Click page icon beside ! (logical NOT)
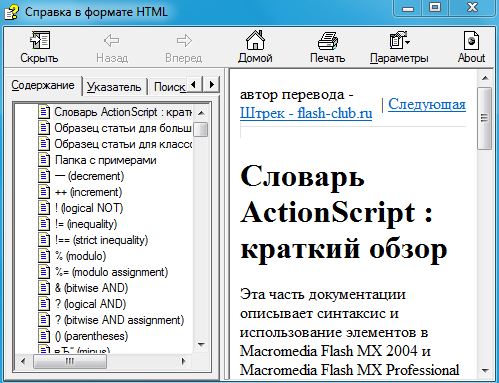 coord(44,208)
